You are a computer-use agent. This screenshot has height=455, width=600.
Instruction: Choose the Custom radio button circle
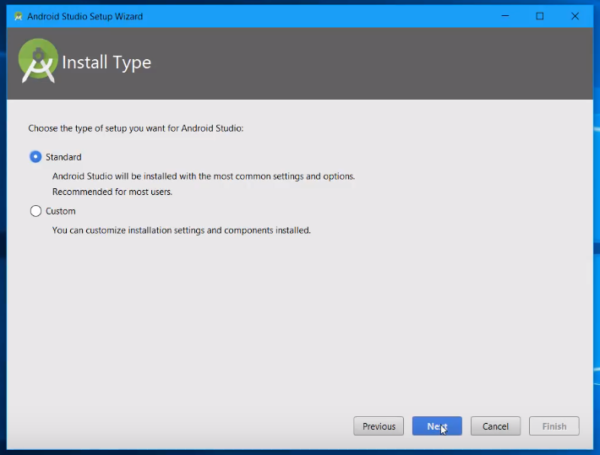36,211
